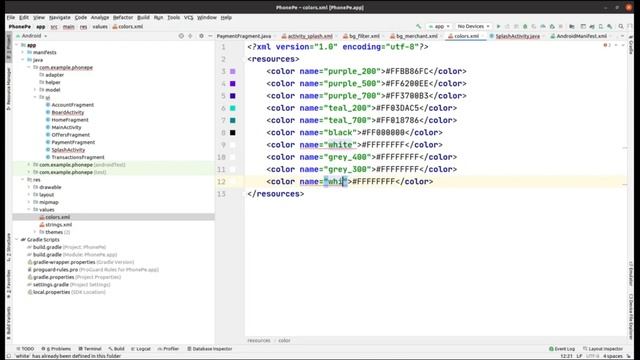Open the AccountFragment class
This screenshot has width=640, height=360.
pyautogui.click(x=72, y=105)
